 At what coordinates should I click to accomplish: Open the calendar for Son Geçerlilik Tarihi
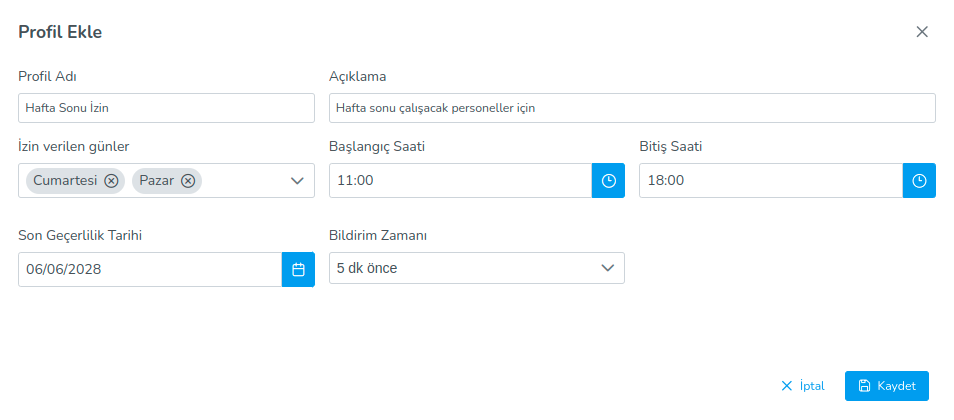click(298, 269)
